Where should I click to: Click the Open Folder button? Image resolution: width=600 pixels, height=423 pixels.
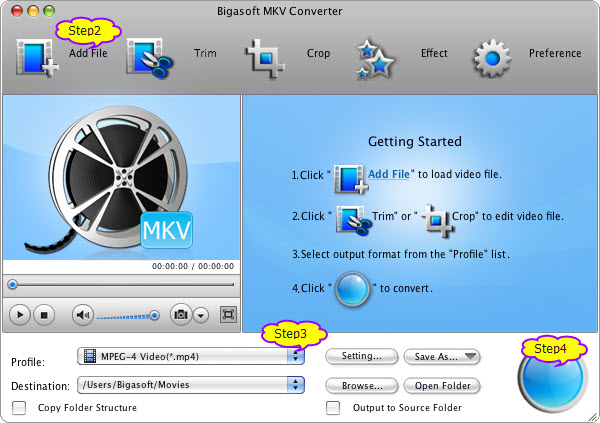click(442, 386)
